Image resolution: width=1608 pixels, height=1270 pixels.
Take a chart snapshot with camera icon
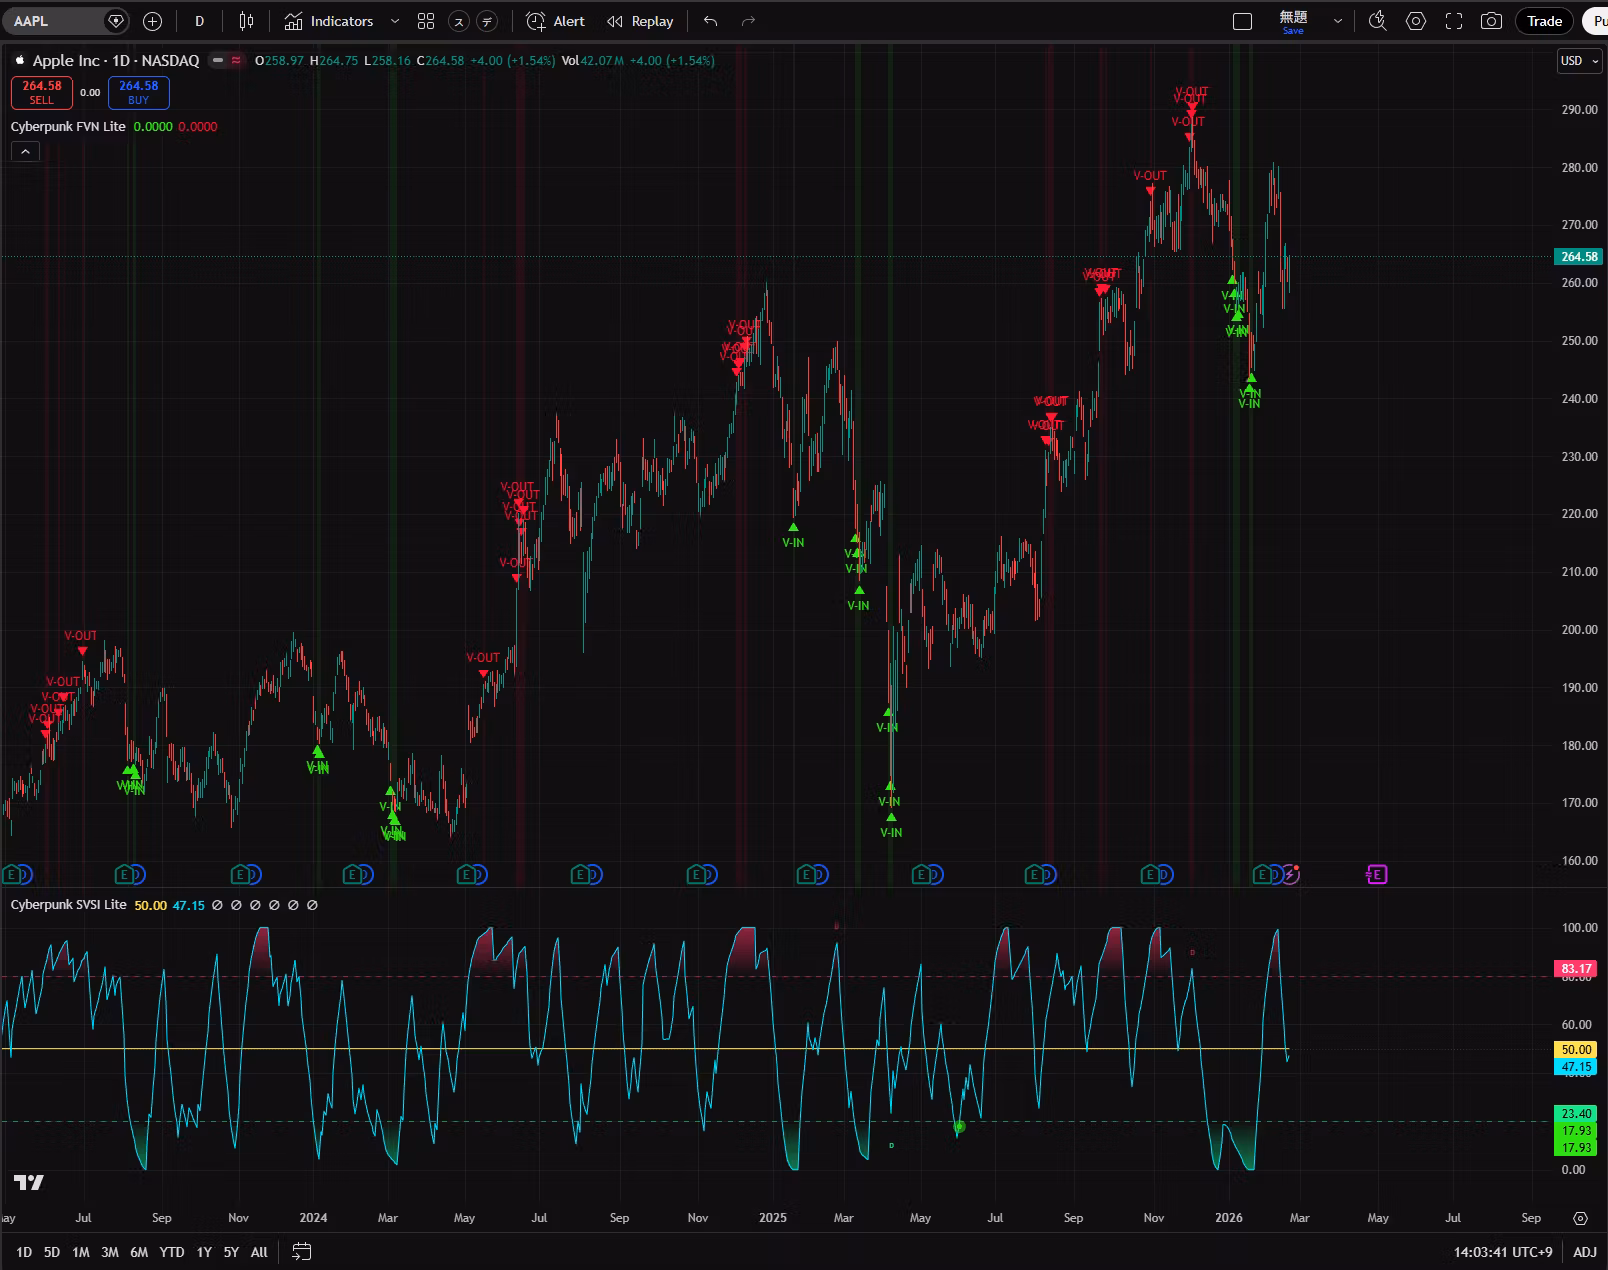1491,21
